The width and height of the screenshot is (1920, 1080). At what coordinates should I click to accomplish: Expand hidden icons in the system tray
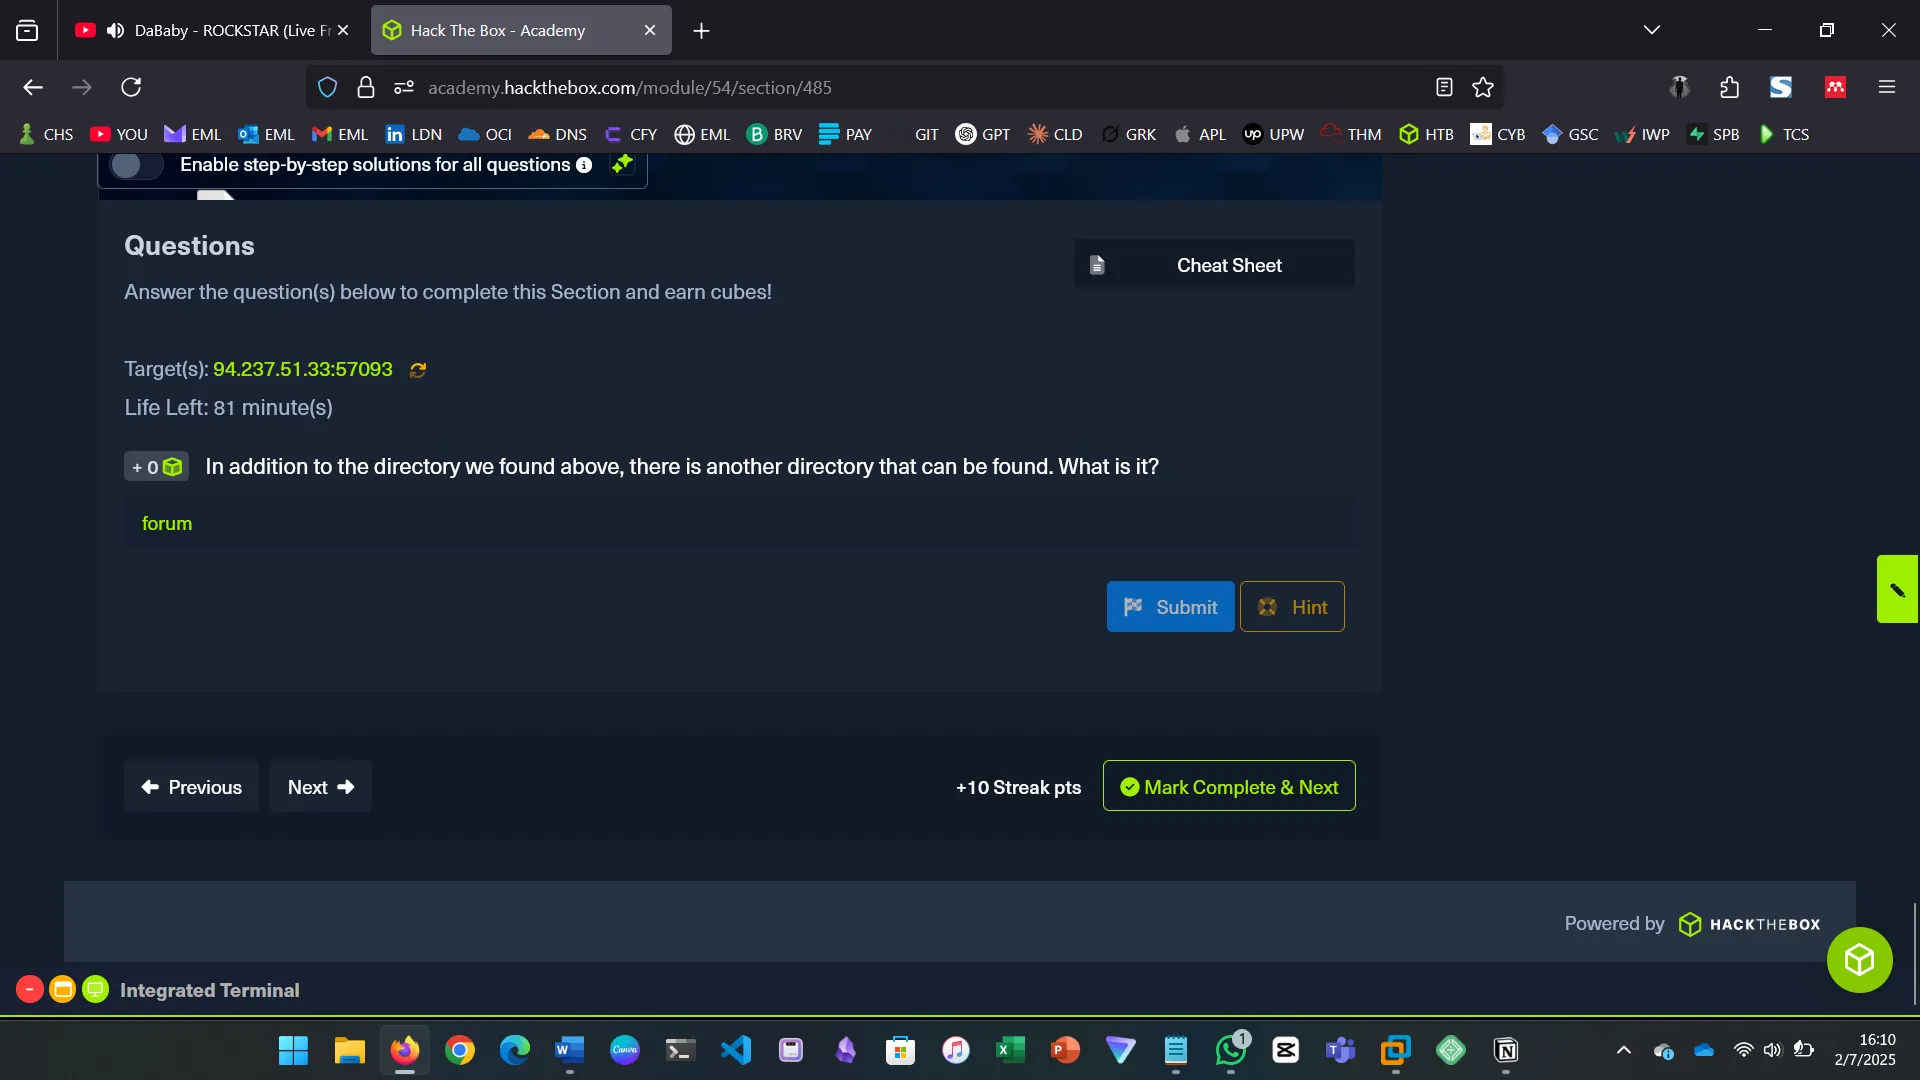click(x=1623, y=1050)
